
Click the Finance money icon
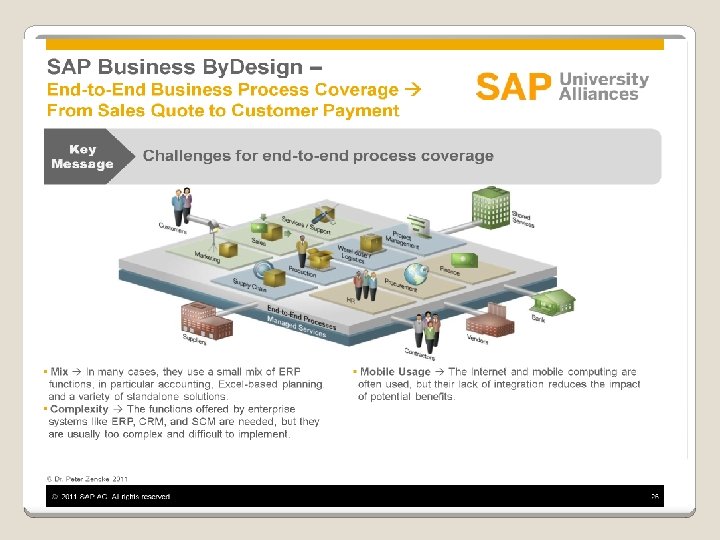pos(464,260)
